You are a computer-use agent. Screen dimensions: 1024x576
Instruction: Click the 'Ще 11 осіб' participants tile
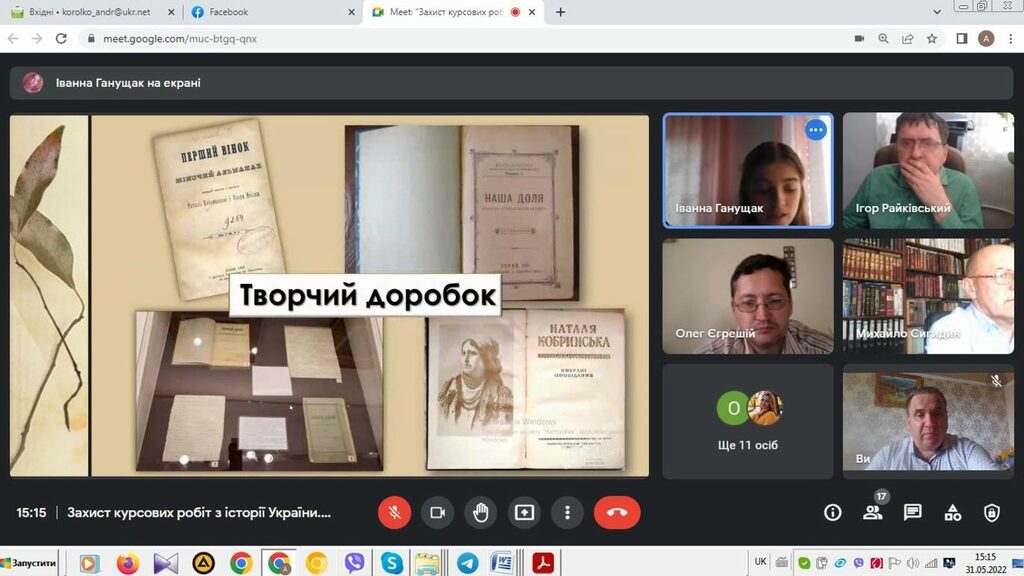748,421
